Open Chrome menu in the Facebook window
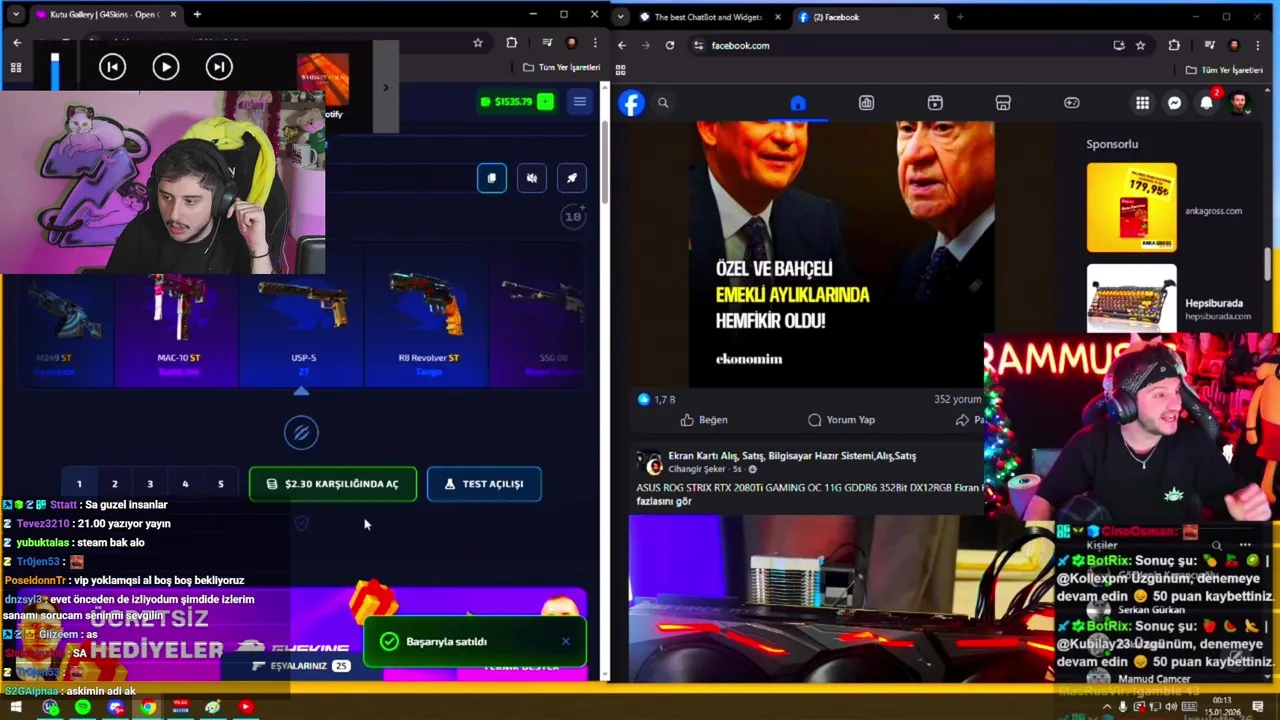The width and height of the screenshot is (1280, 720). pos(1258,45)
